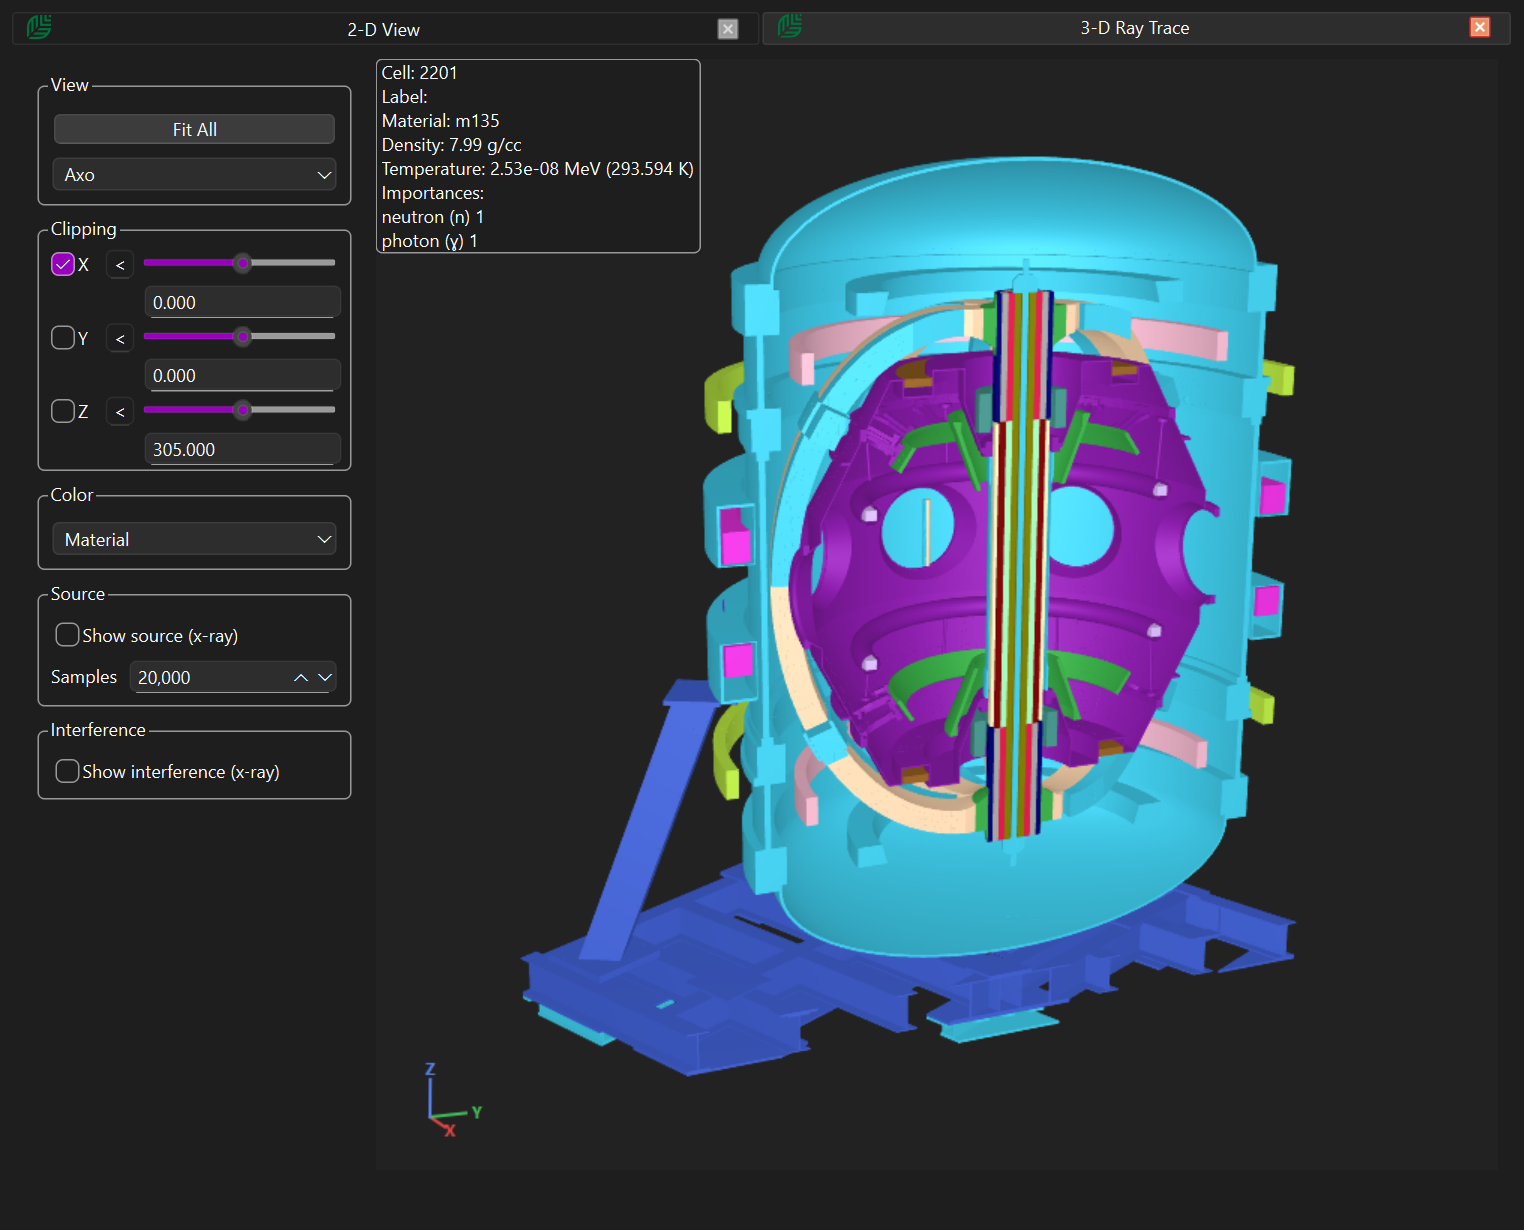The image size is (1524, 1230).
Task: Close the 2-D View tab
Action: [x=728, y=29]
